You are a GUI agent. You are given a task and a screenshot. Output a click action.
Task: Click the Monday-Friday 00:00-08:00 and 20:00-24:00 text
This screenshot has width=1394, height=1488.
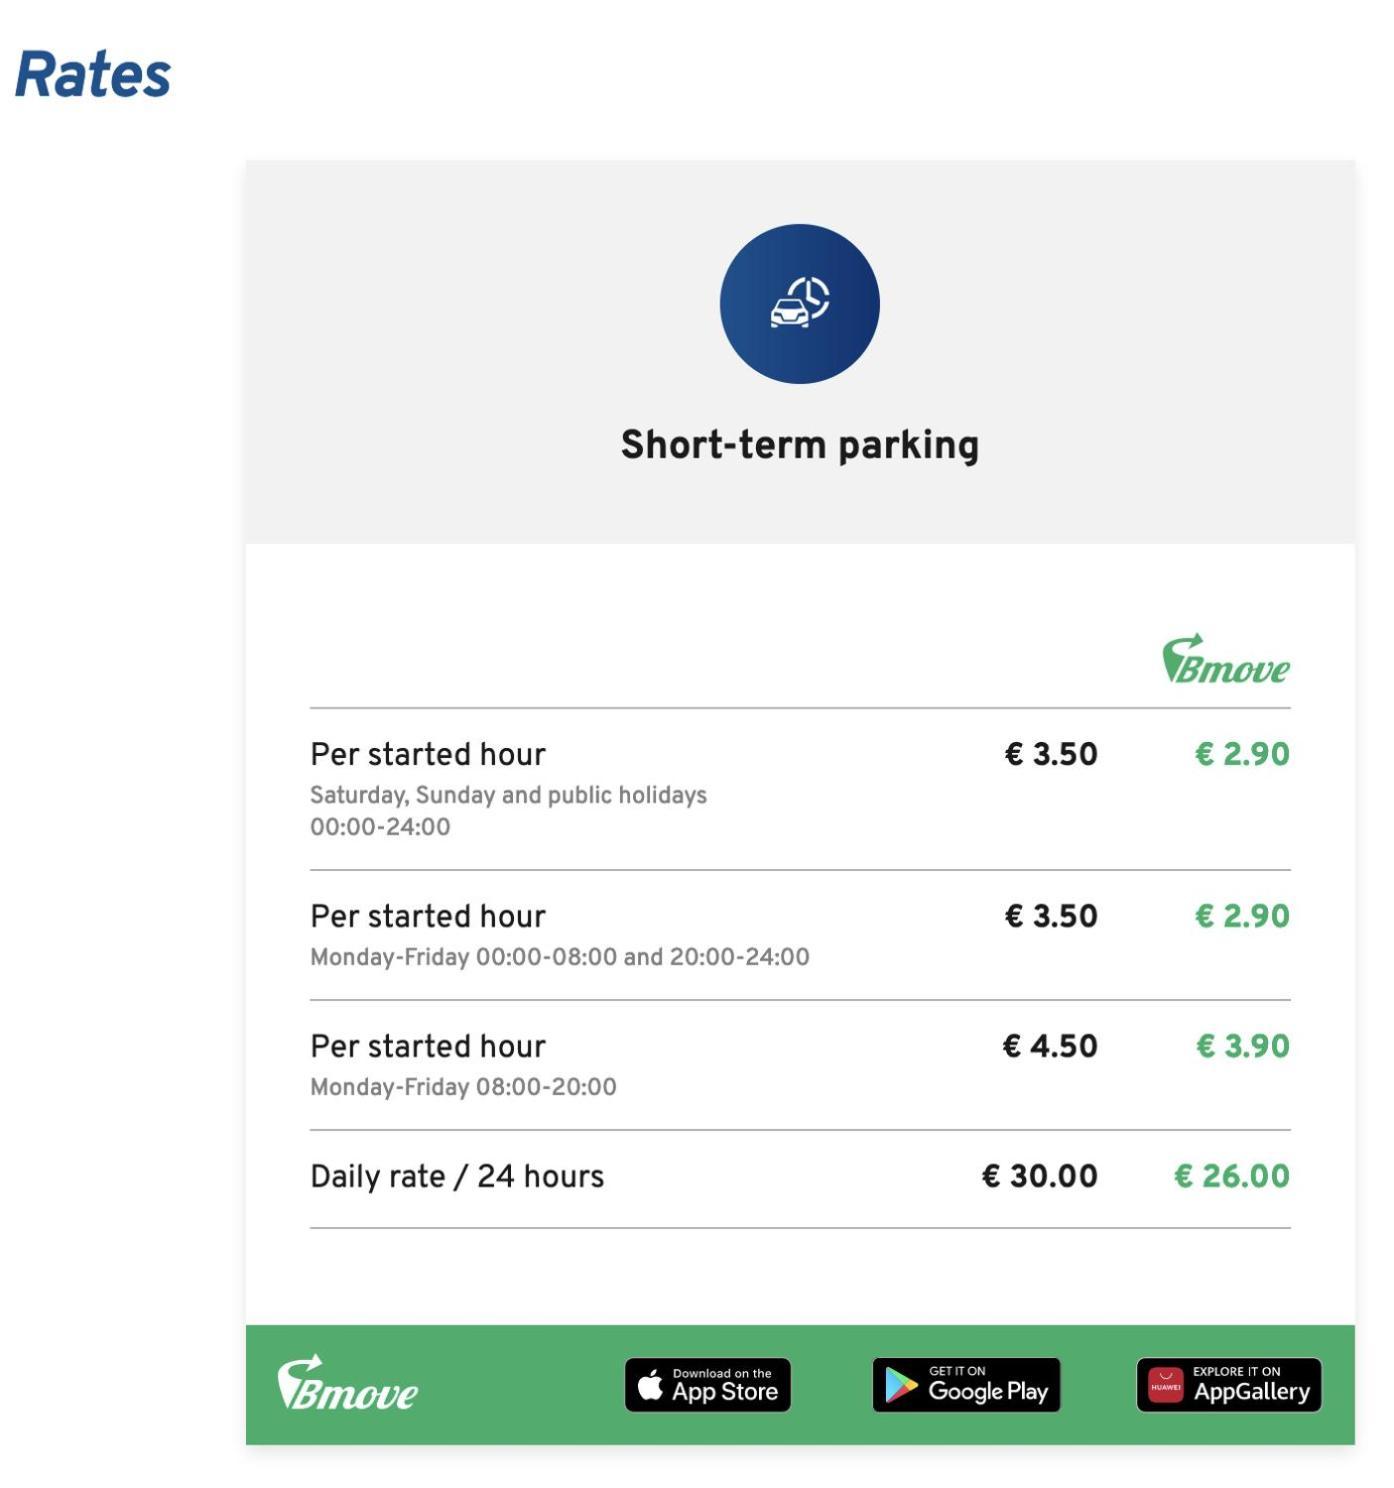(560, 957)
